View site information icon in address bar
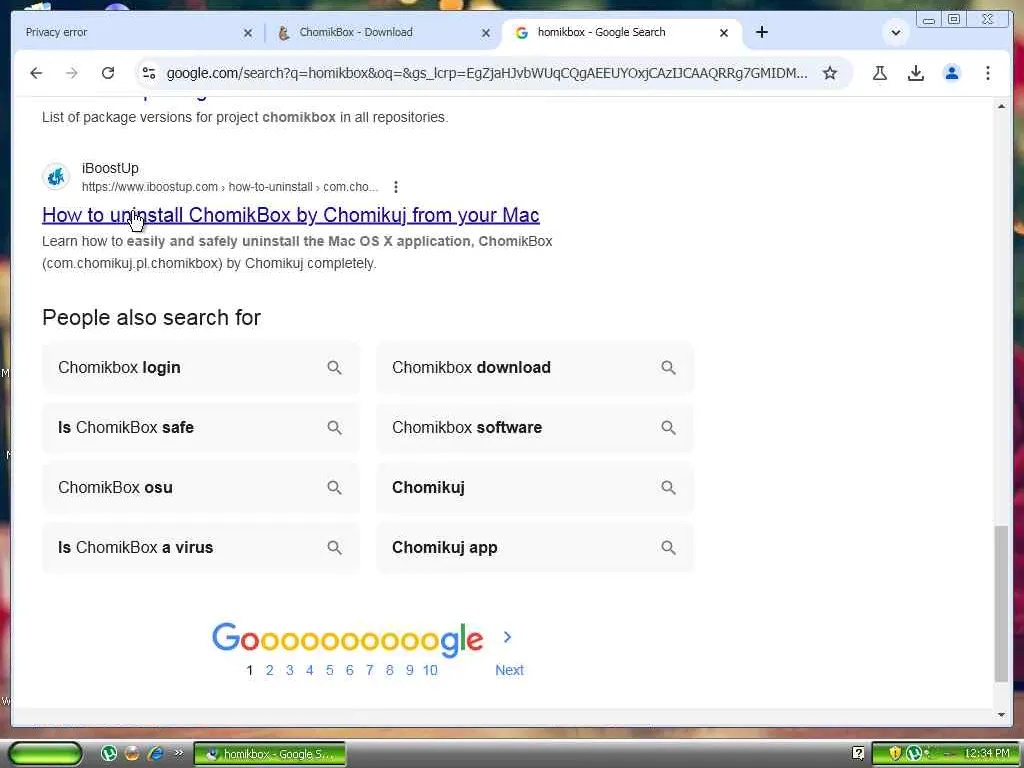This screenshot has height=768, width=1024. (149, 73)
